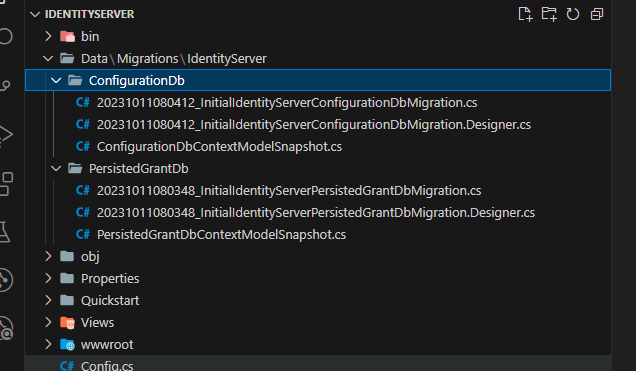Select the Quickstart folder label
This screenshot has height=371, width=636.
(x=110, y=300)
